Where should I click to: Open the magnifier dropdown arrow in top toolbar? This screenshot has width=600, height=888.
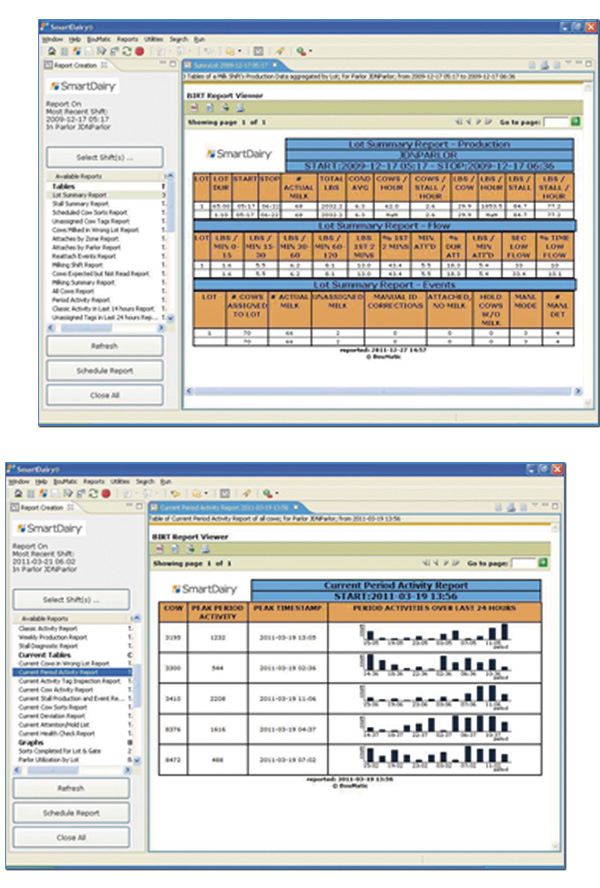pyautogui.click(x=310, y=52)
